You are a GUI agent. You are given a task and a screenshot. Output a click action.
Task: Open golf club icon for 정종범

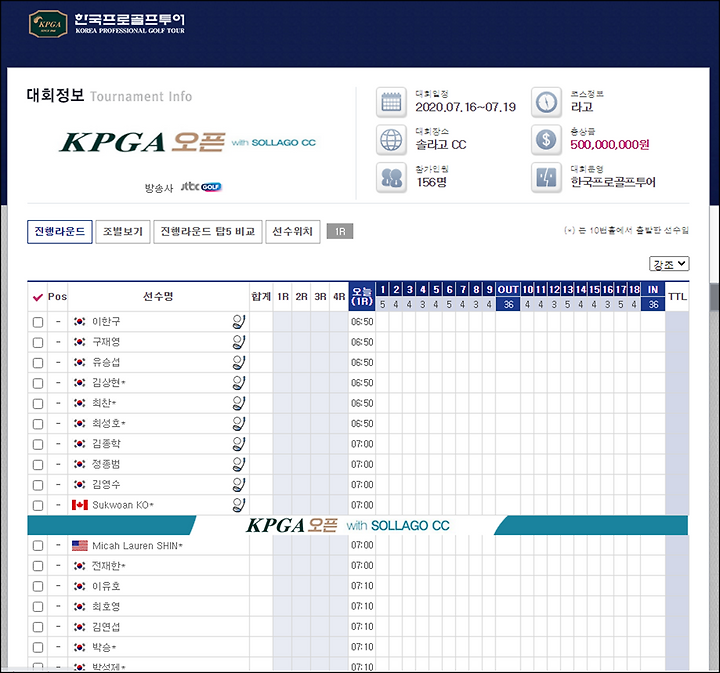[x=239, y=465]
